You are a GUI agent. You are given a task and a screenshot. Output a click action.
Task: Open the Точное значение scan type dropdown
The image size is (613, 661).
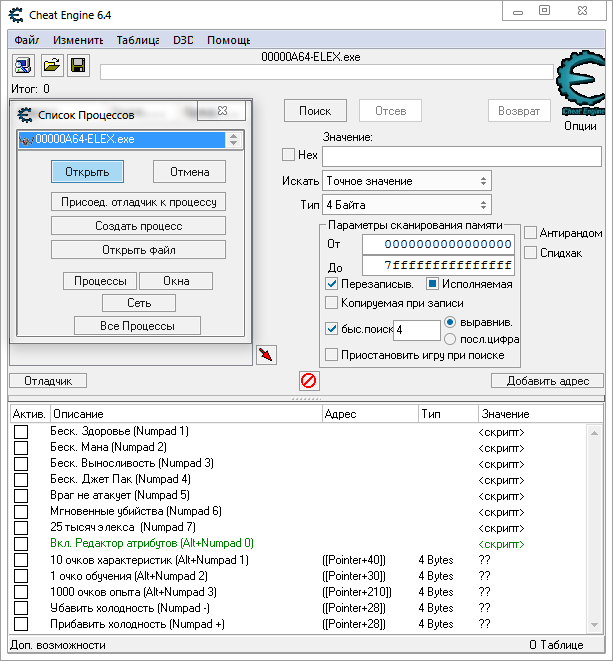(x=407, y=181)
